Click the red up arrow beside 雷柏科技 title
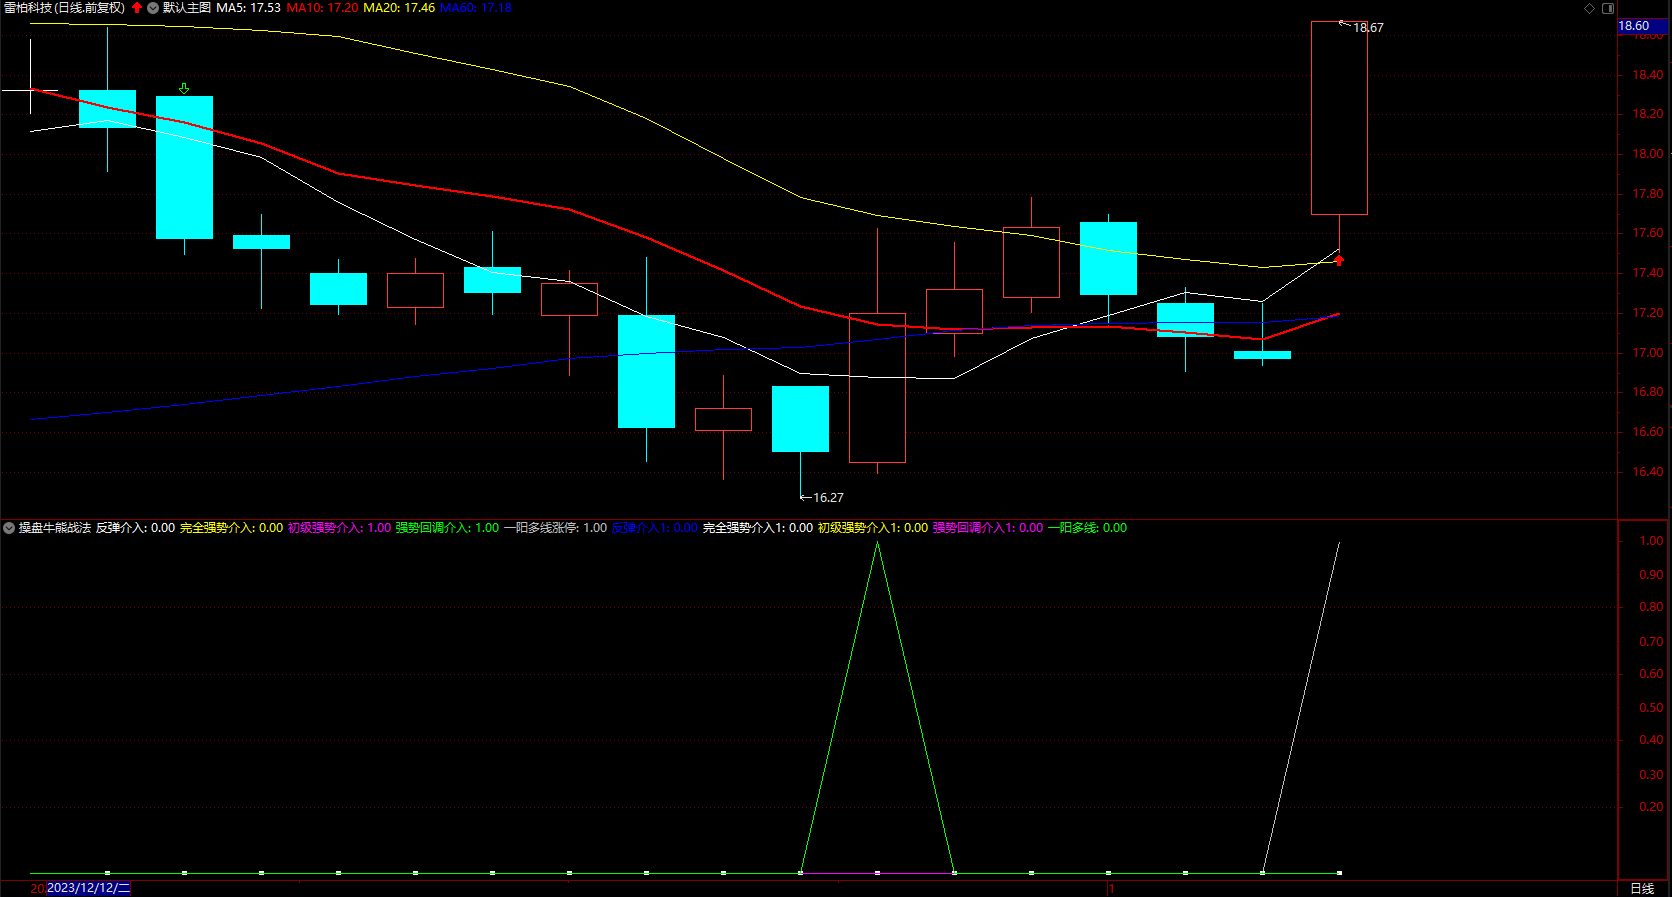This screenshot has height=897, width=1672. coord(137,8)
